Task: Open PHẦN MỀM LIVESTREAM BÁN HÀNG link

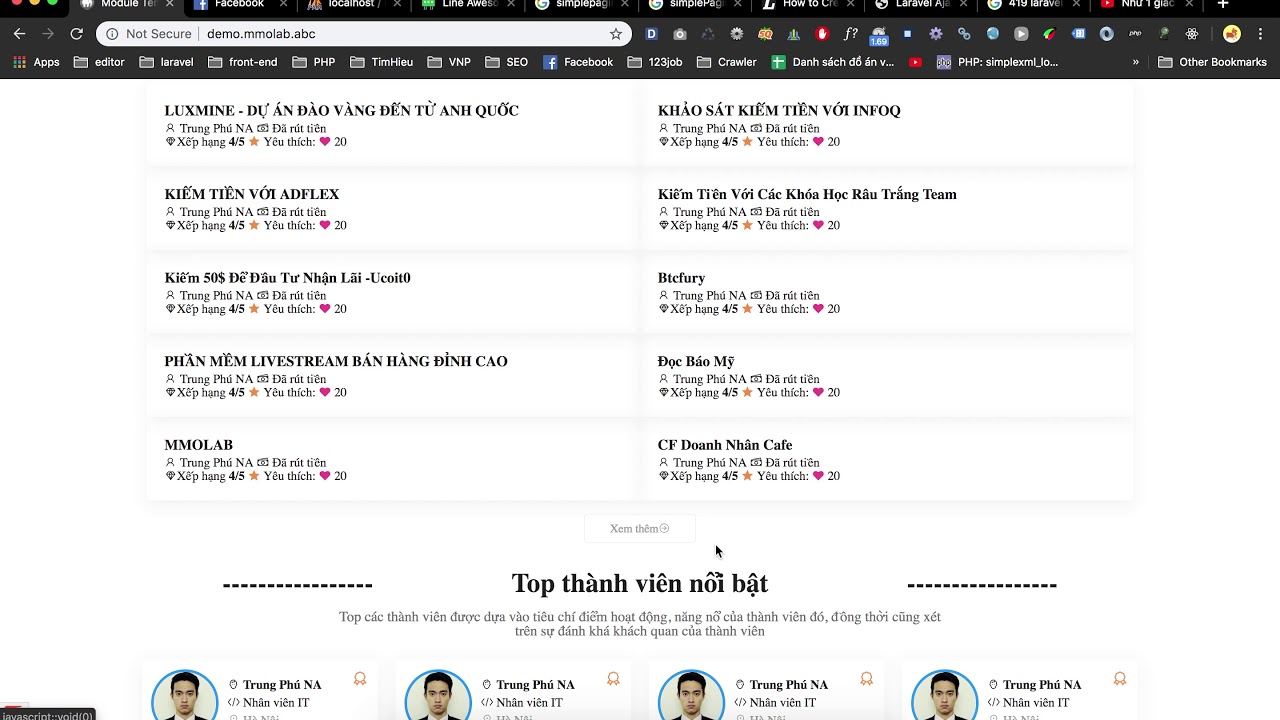Action: point(336,361)
